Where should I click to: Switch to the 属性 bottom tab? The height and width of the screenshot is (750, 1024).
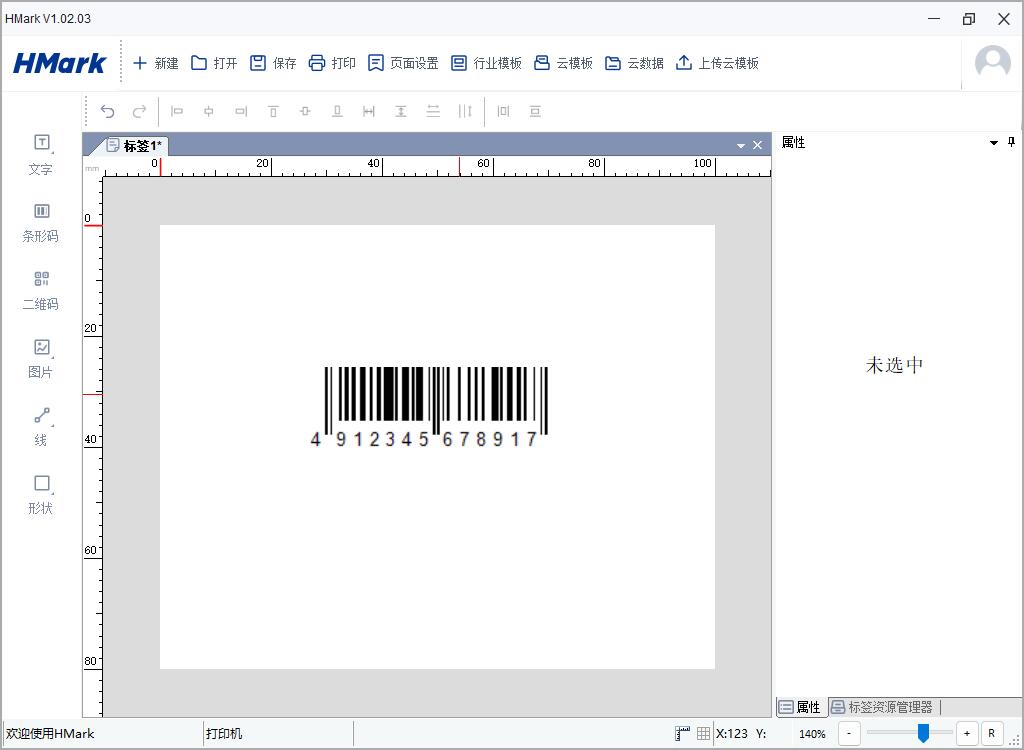coord(801,707)
